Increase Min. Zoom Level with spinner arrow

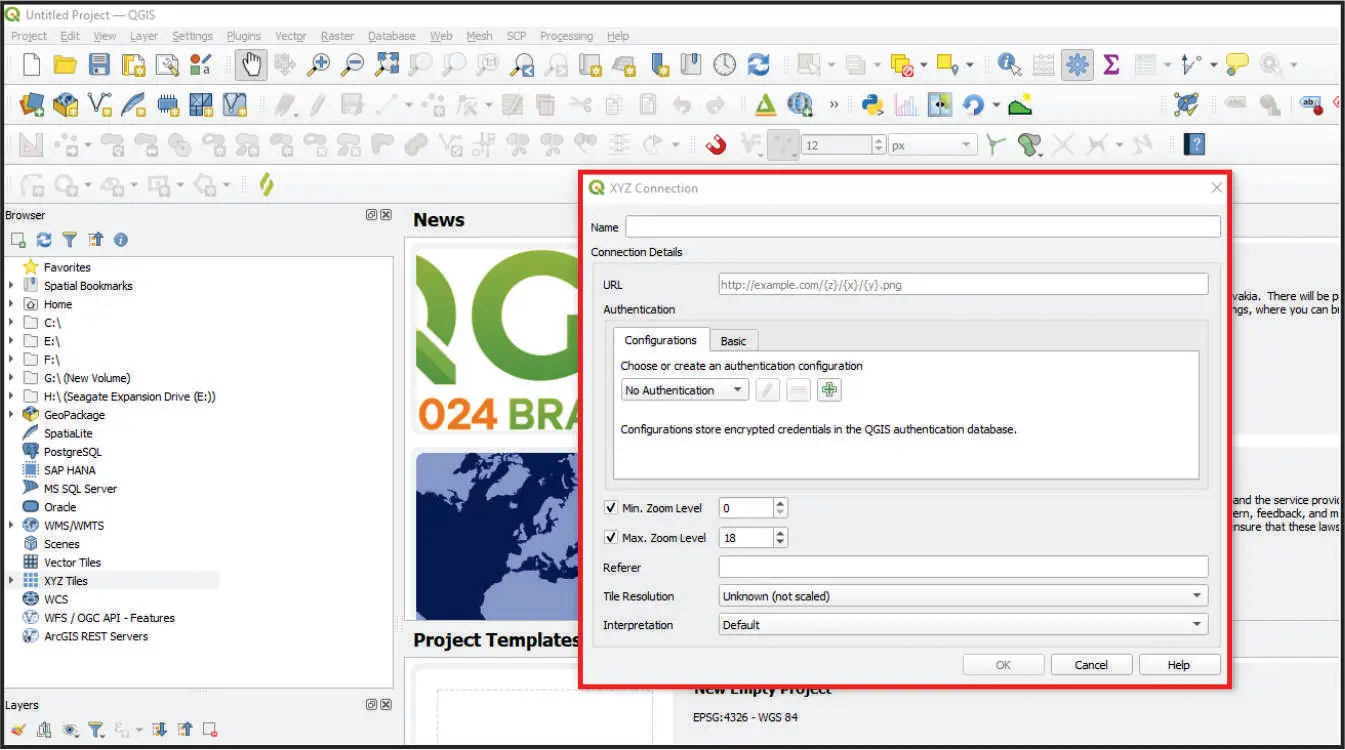coord(781,503)
